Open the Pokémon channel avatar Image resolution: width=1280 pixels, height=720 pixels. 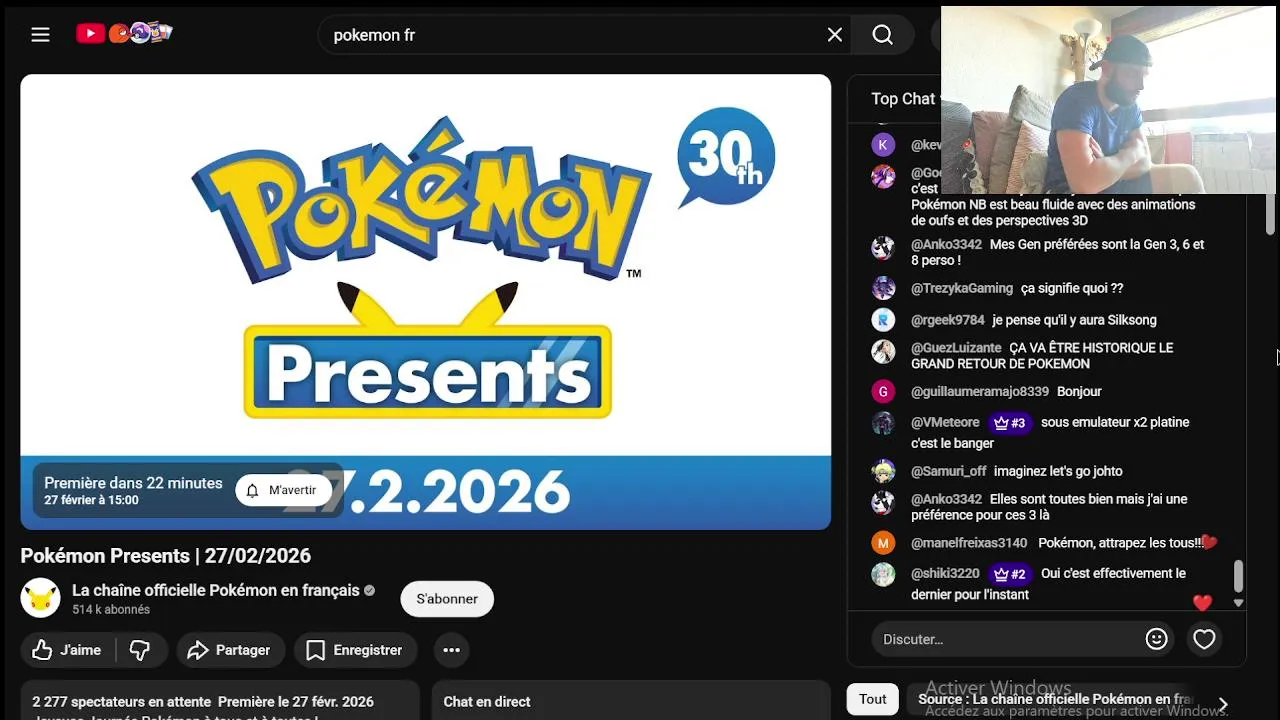tap(41, 598)
